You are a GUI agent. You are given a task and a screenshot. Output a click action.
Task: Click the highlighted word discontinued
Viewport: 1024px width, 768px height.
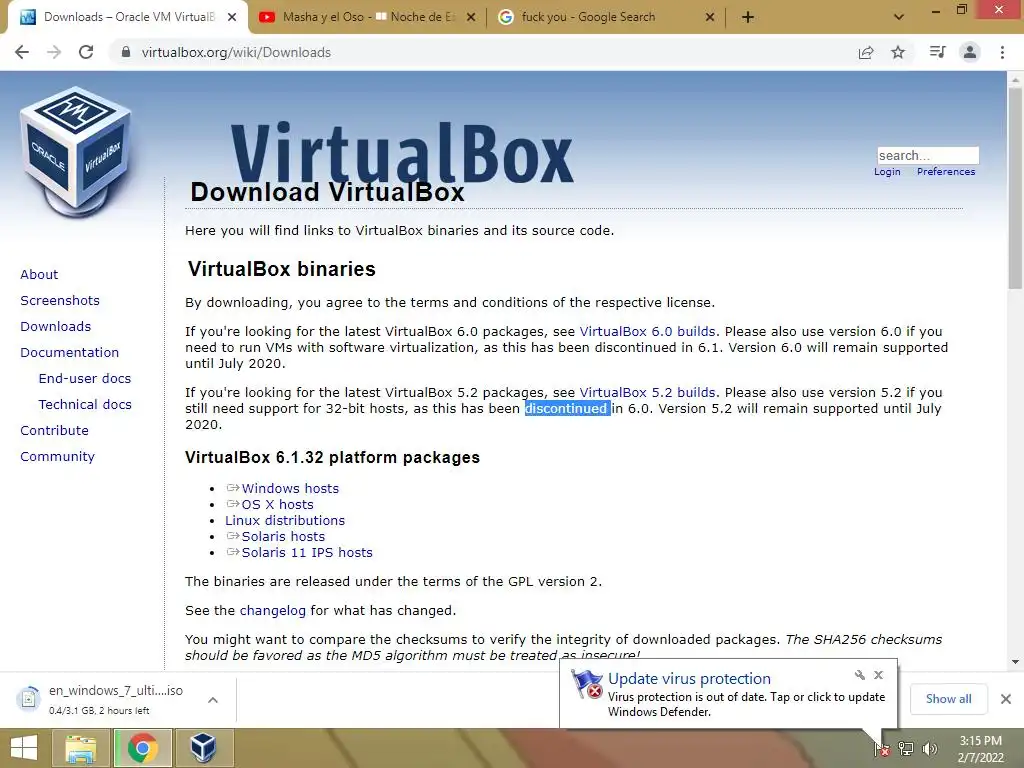[x=566, y=409]
